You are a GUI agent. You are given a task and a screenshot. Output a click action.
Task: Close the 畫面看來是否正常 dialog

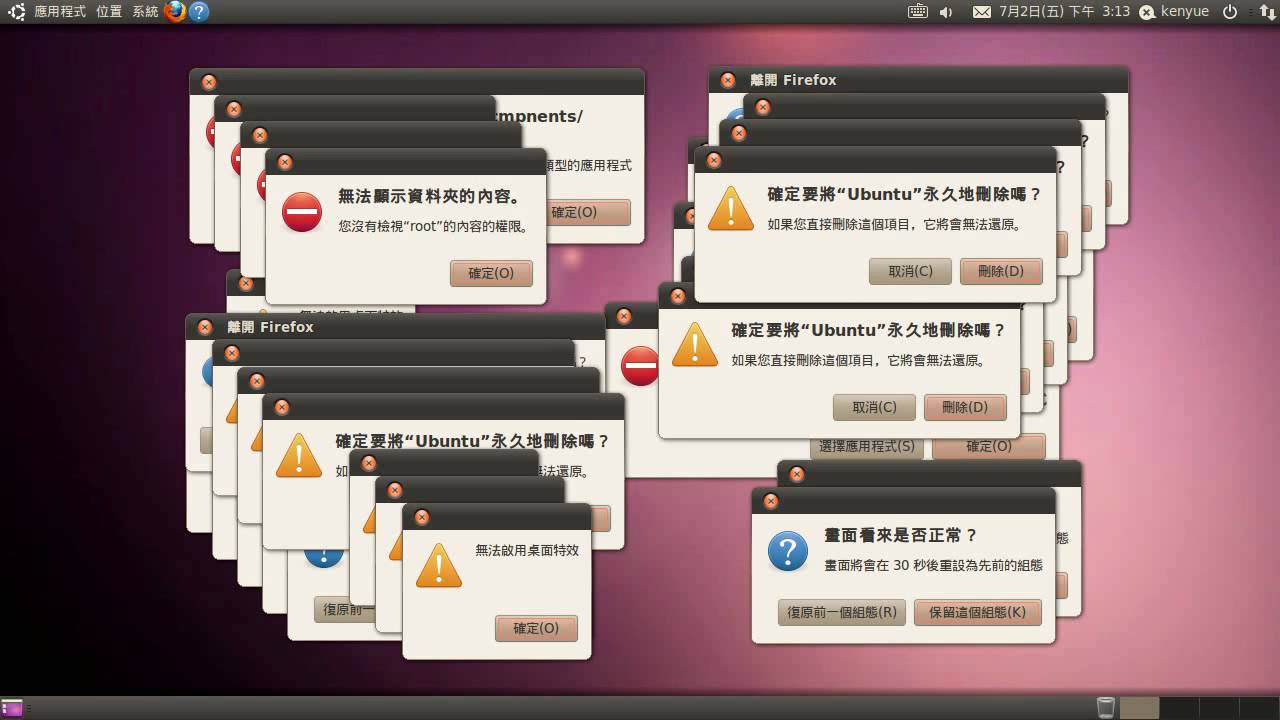[x=770, y=501]
